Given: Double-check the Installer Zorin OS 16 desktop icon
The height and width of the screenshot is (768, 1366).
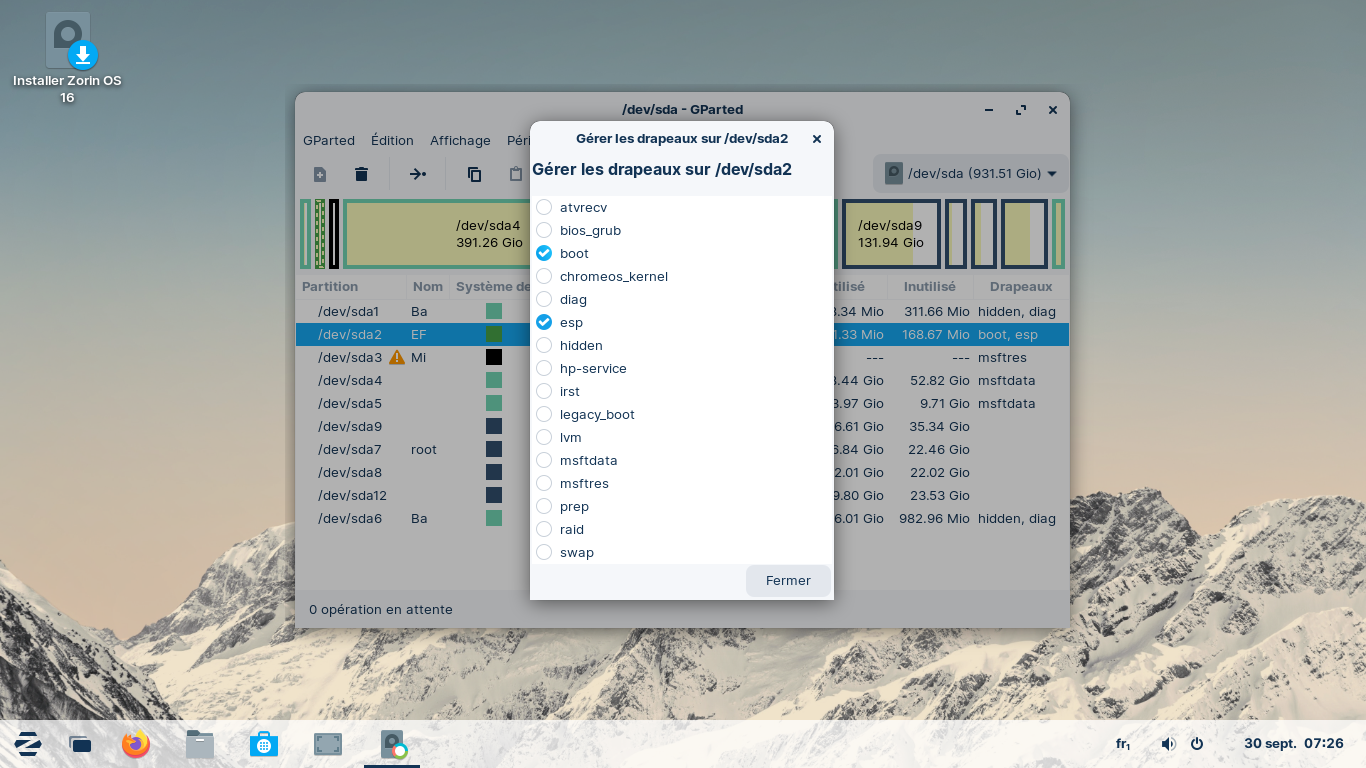Looking at the screenshot, I should (x=68, y=45).
